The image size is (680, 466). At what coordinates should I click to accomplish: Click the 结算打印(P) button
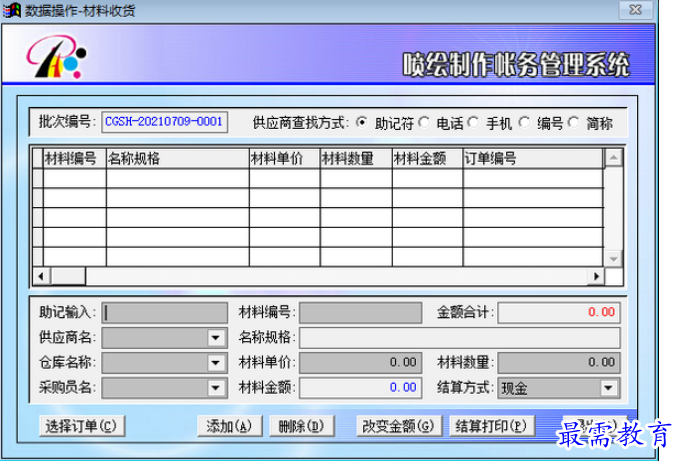point(490,426)
